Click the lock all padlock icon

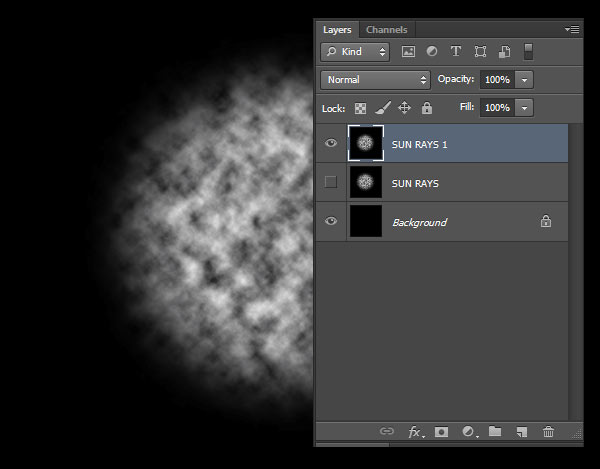[427, 108]
